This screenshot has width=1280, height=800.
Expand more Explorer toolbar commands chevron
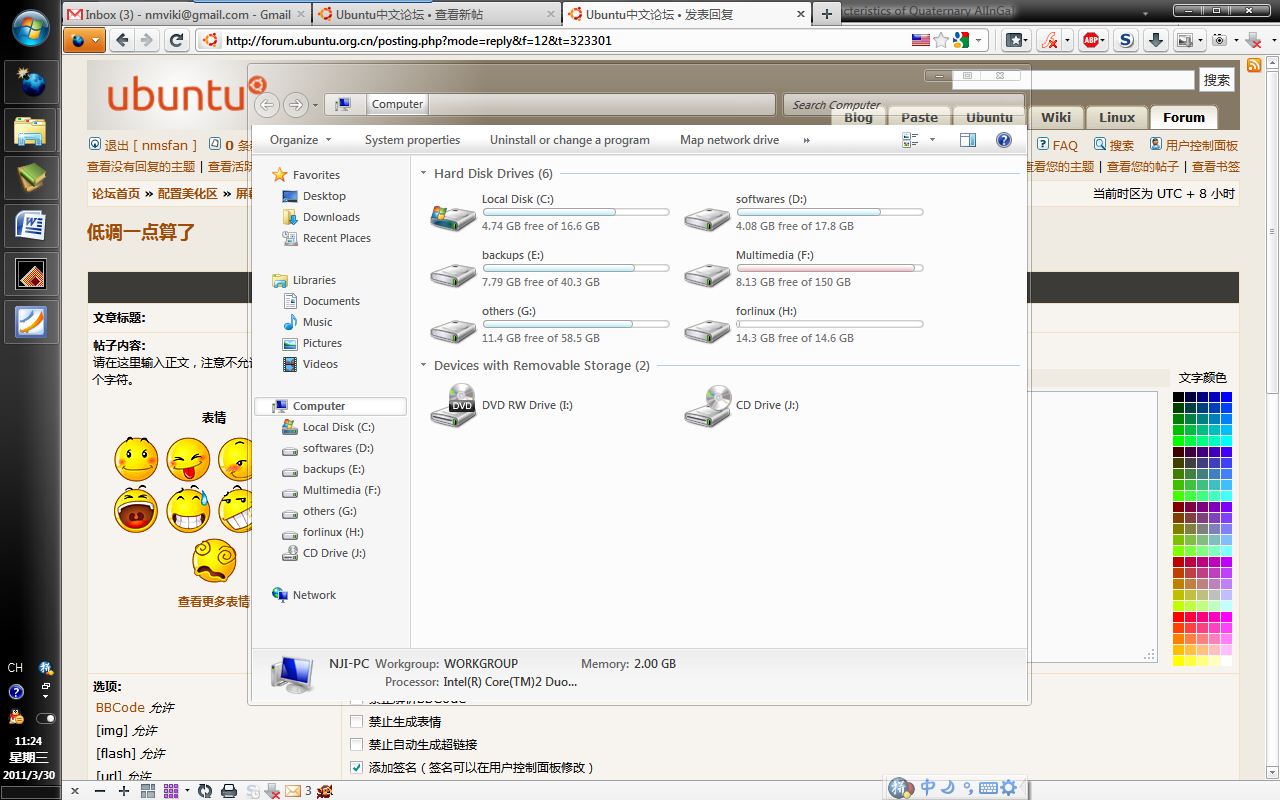(806, 140)
